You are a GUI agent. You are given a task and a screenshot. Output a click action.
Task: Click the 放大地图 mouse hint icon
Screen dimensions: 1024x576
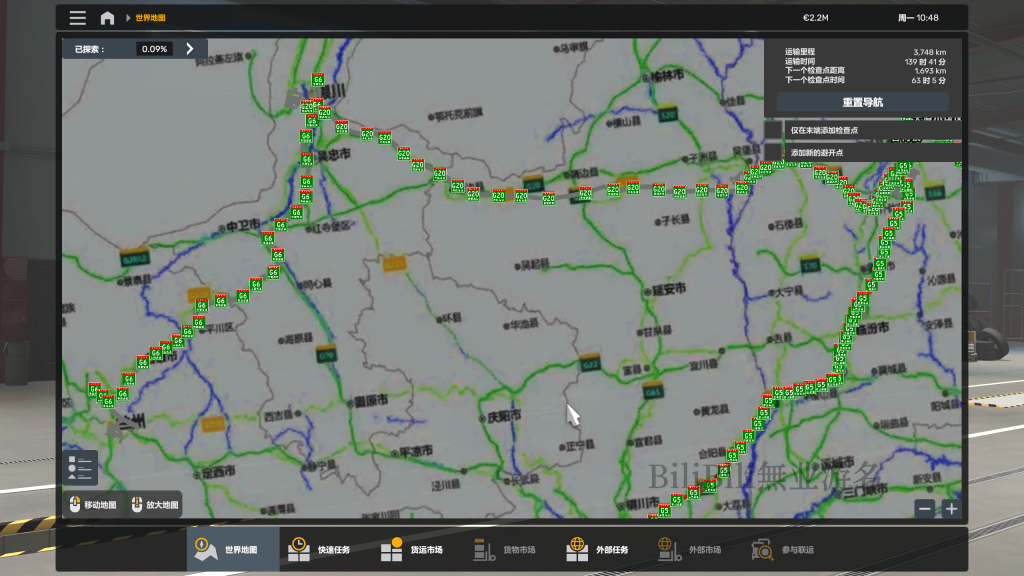[138, 505]
